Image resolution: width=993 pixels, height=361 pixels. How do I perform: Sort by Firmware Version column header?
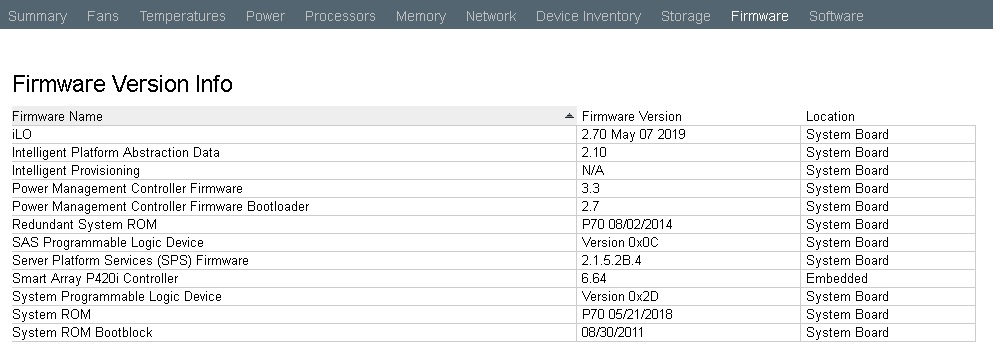[x=688, y=116]
